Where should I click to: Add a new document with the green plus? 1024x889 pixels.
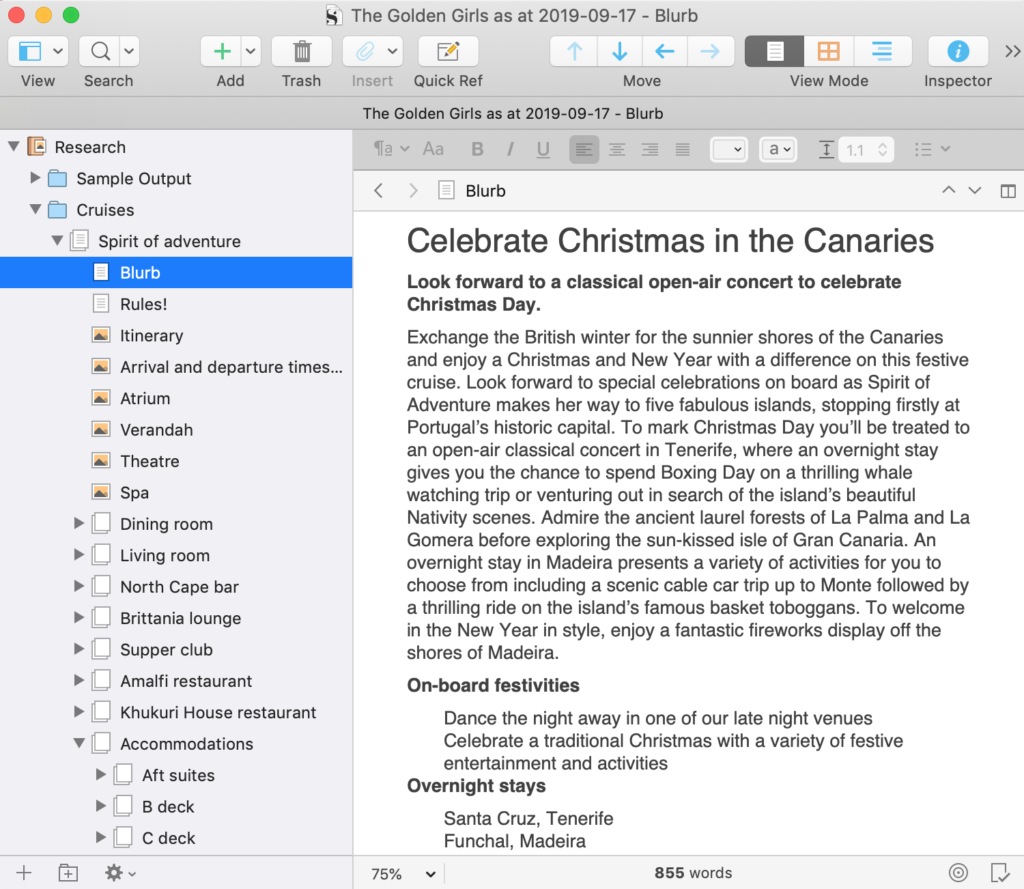pyautogui.click(x=221, y=50)
